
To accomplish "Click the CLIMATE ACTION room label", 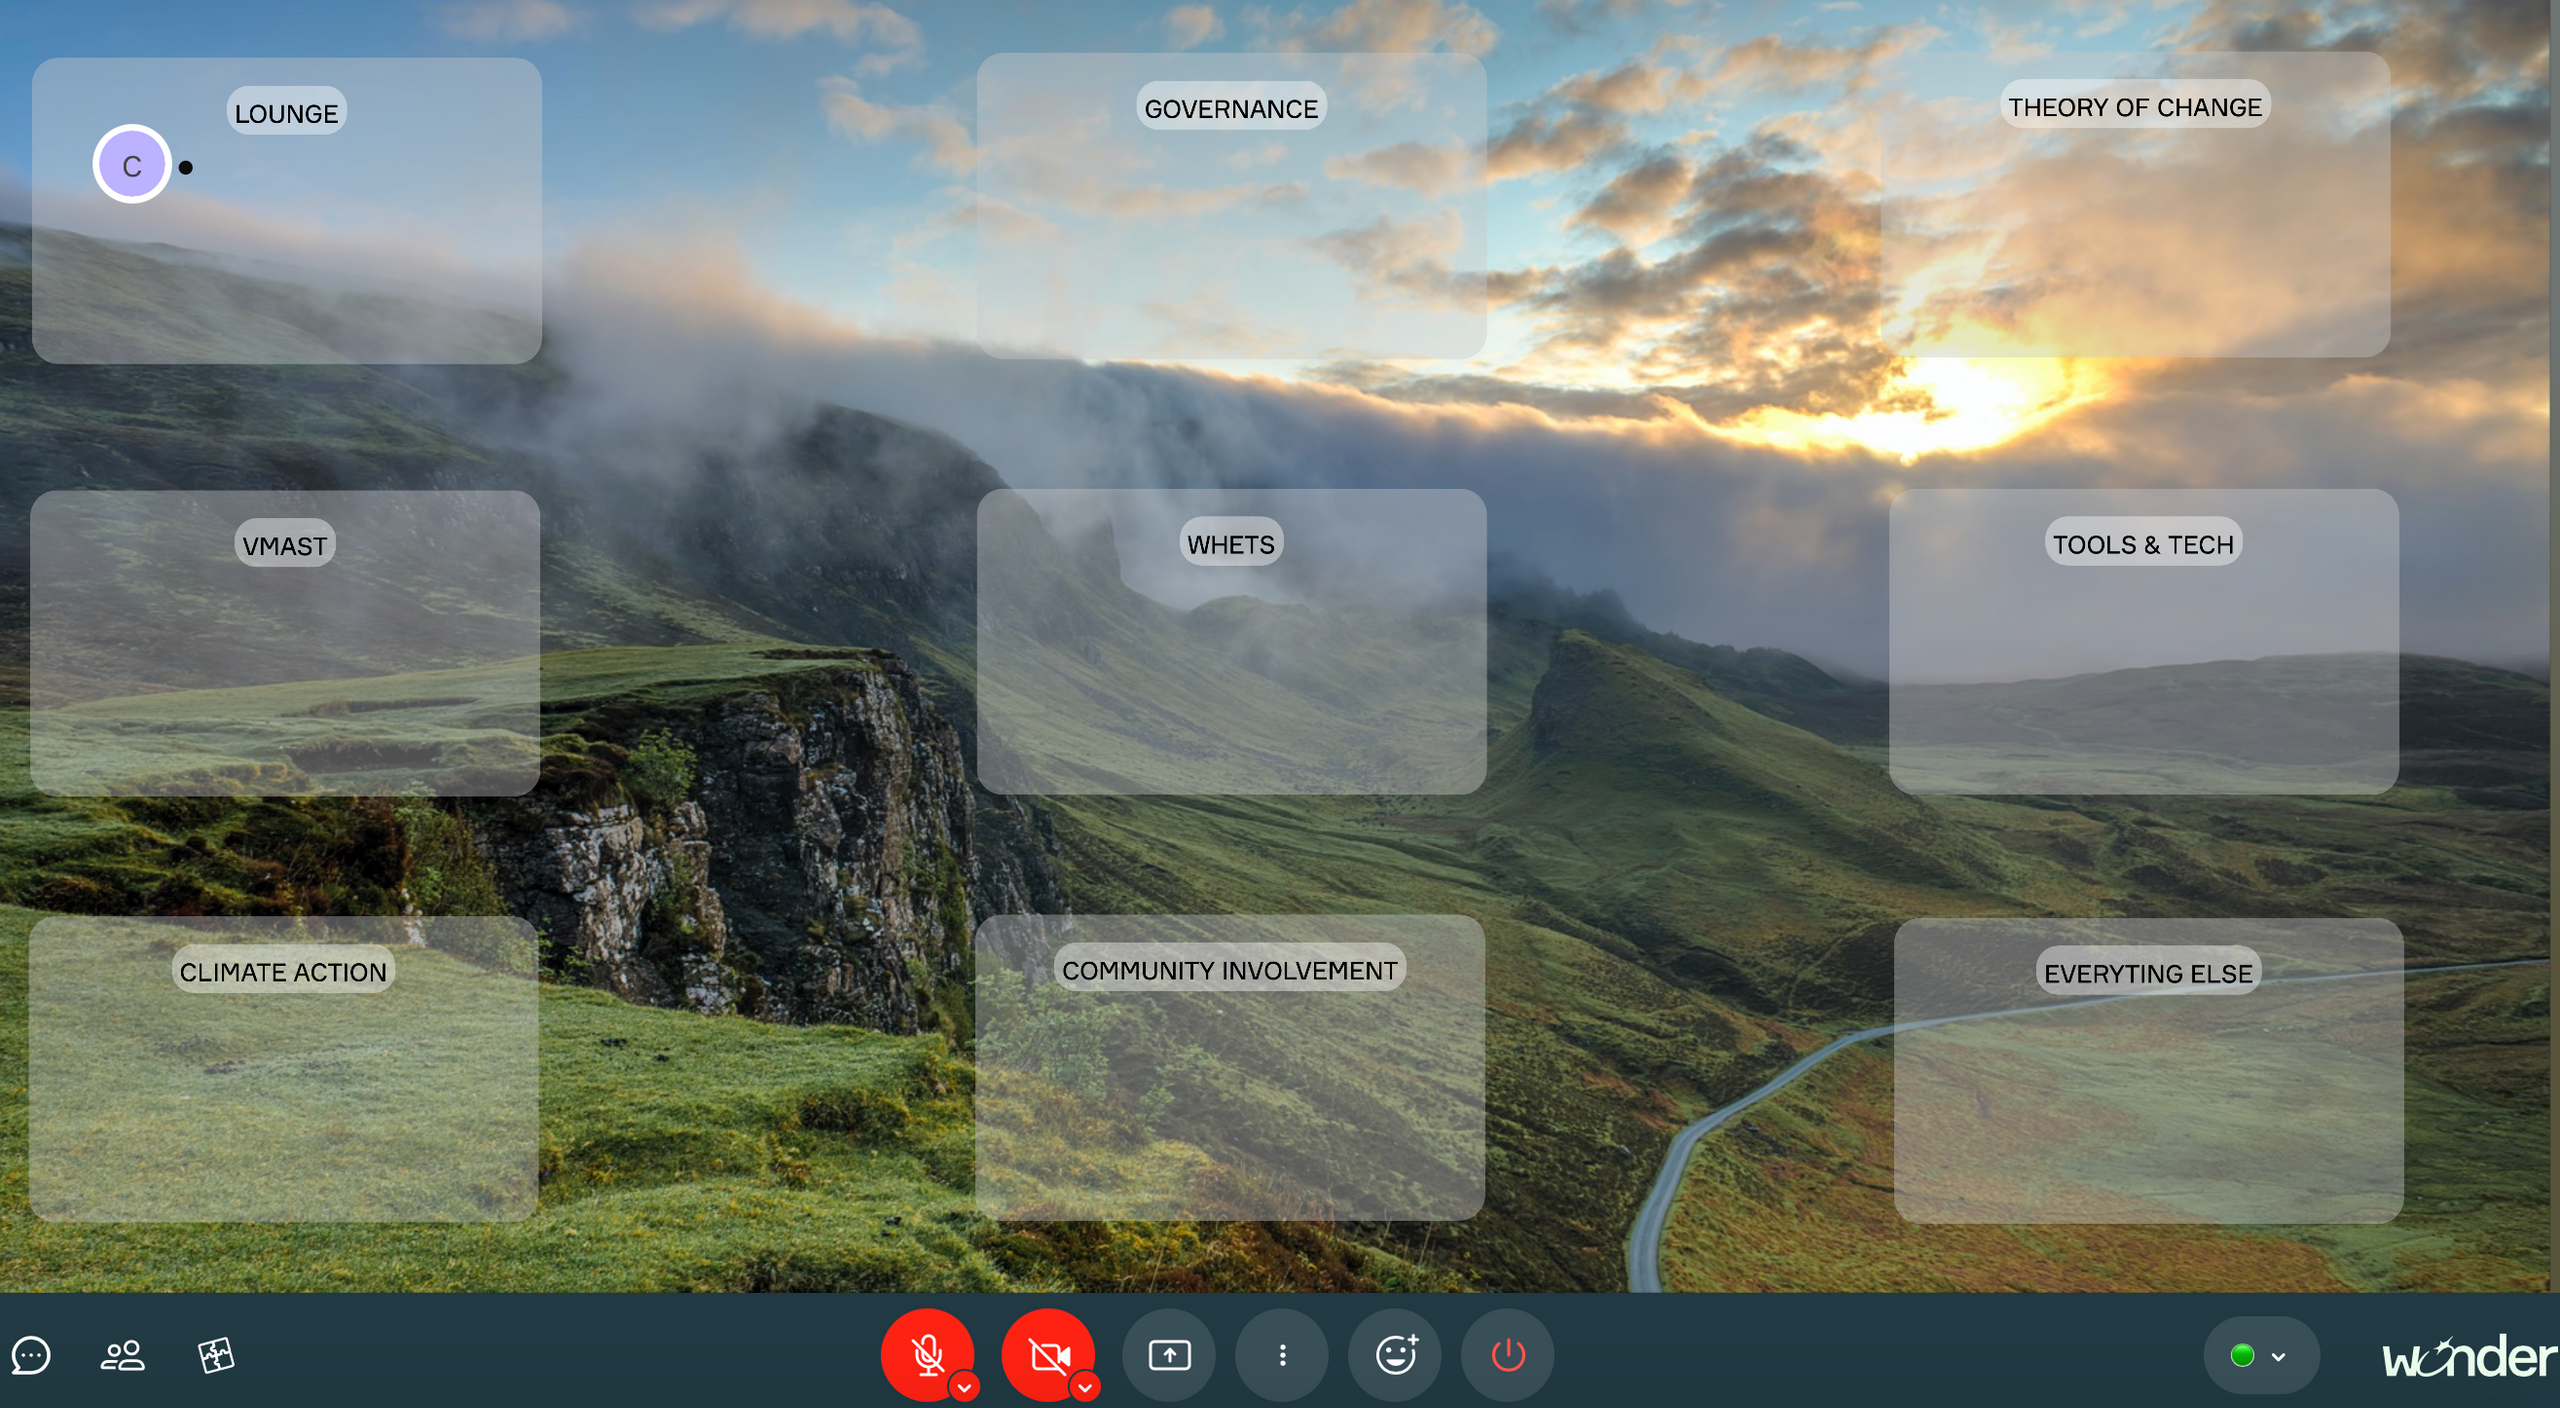I will point(283,971).
